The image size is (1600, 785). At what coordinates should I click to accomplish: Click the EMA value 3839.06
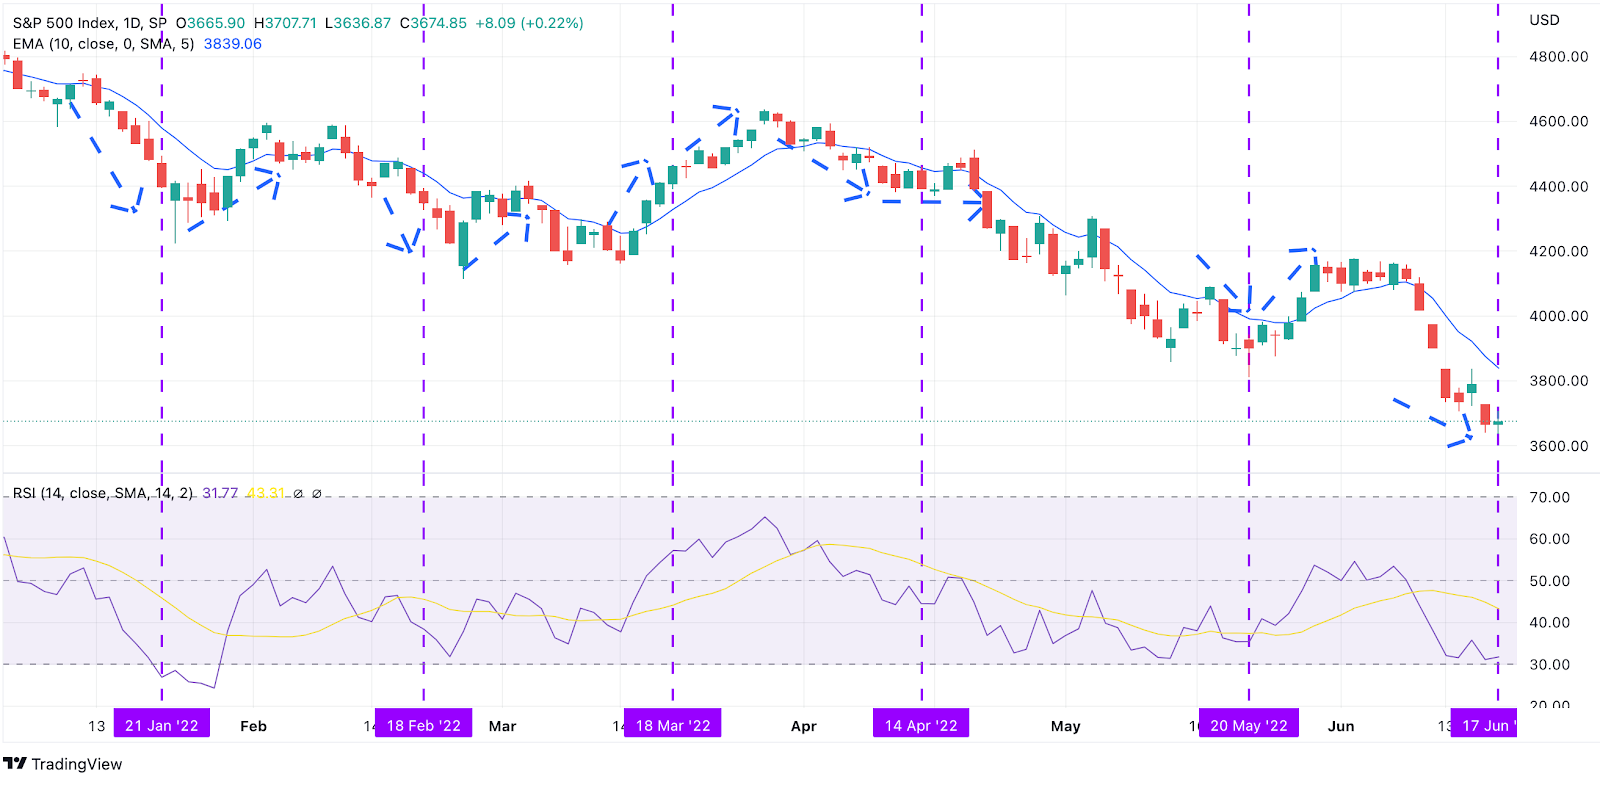tap(233, 44)
